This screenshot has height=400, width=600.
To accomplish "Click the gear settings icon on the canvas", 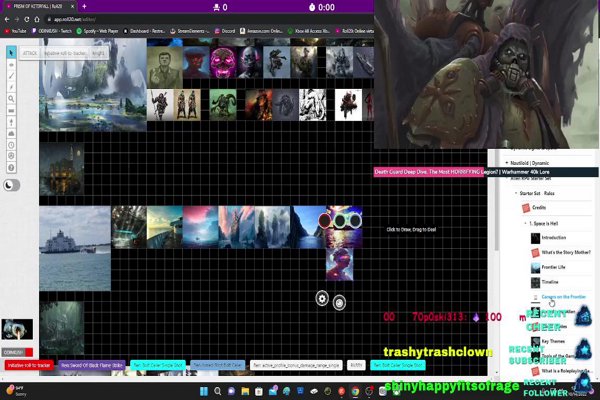I will pos(322,299).
